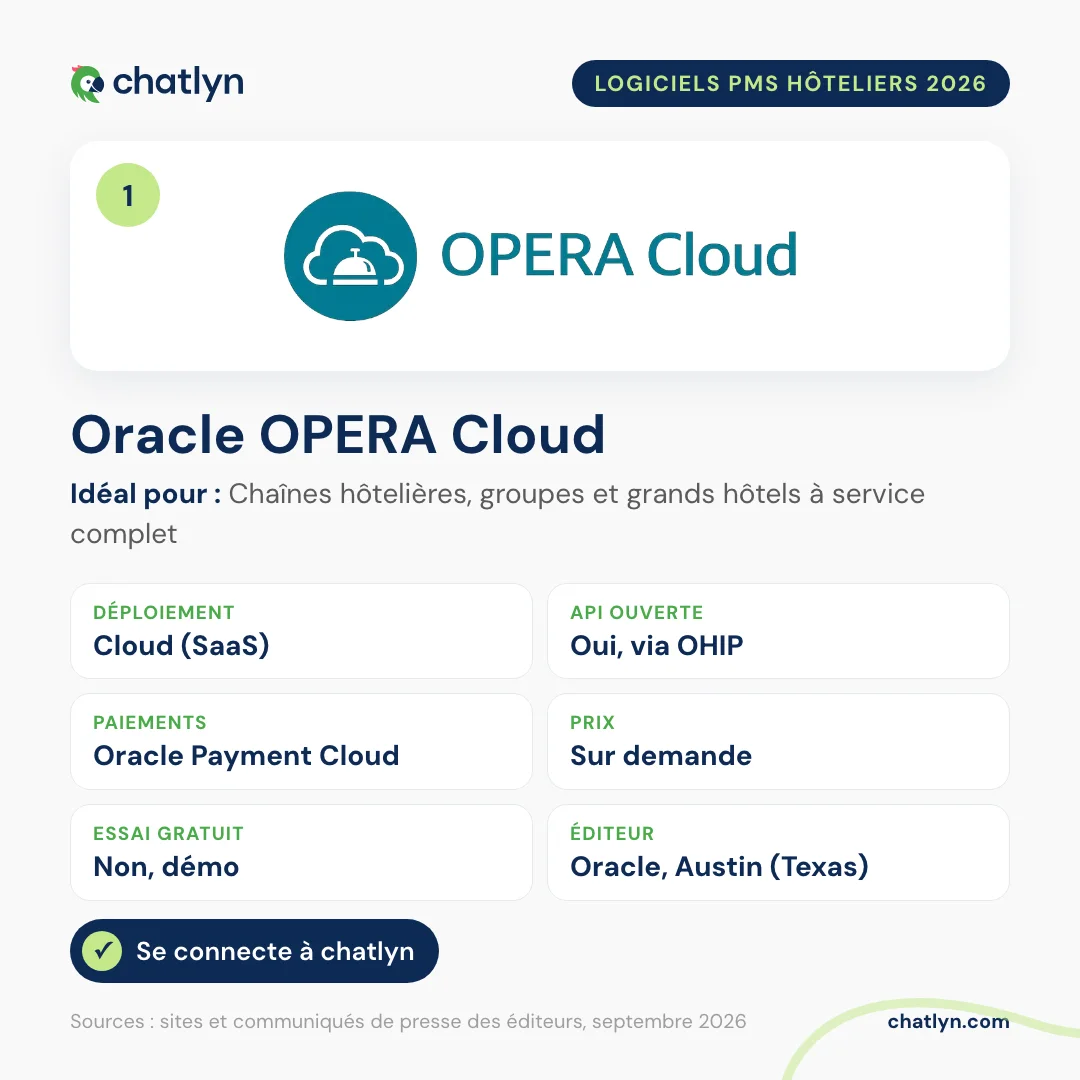Click the ESSAI GRATUIT label
The height and width of the screenshot is (1080, 1080).
coord(168,833)
